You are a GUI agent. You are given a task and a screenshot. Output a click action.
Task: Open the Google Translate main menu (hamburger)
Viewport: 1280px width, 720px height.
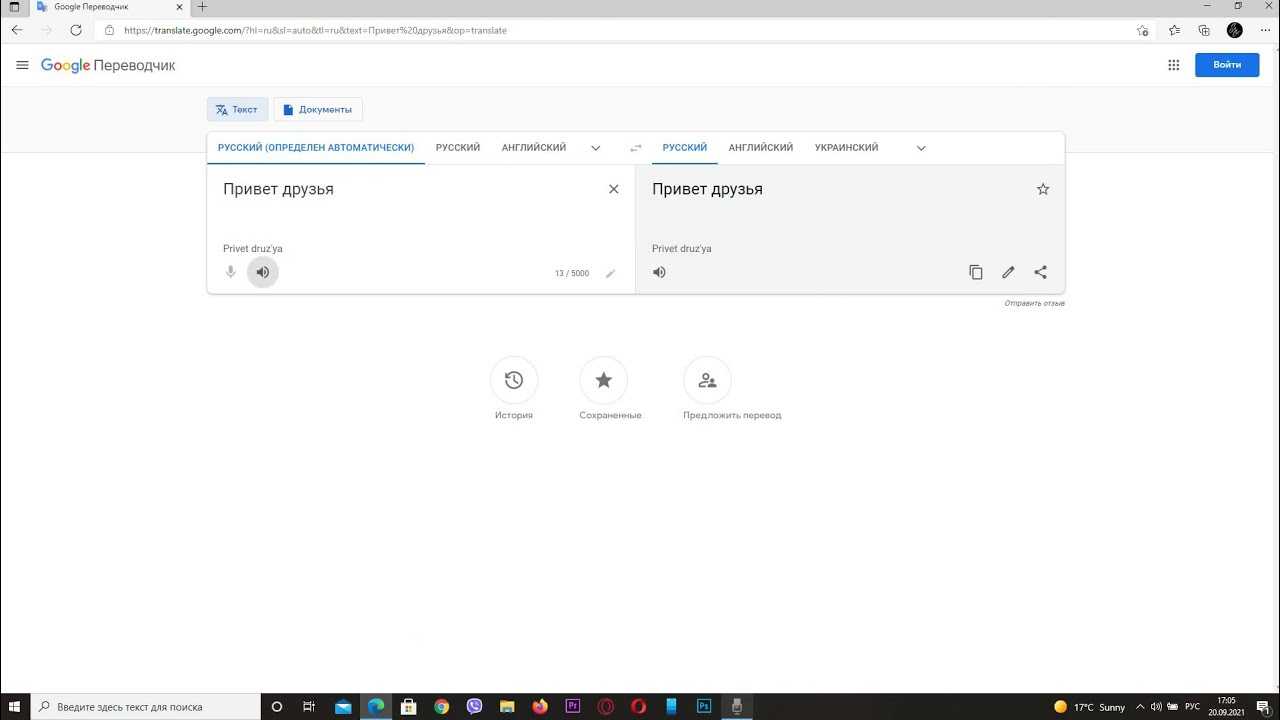click(x=23, y=65)
